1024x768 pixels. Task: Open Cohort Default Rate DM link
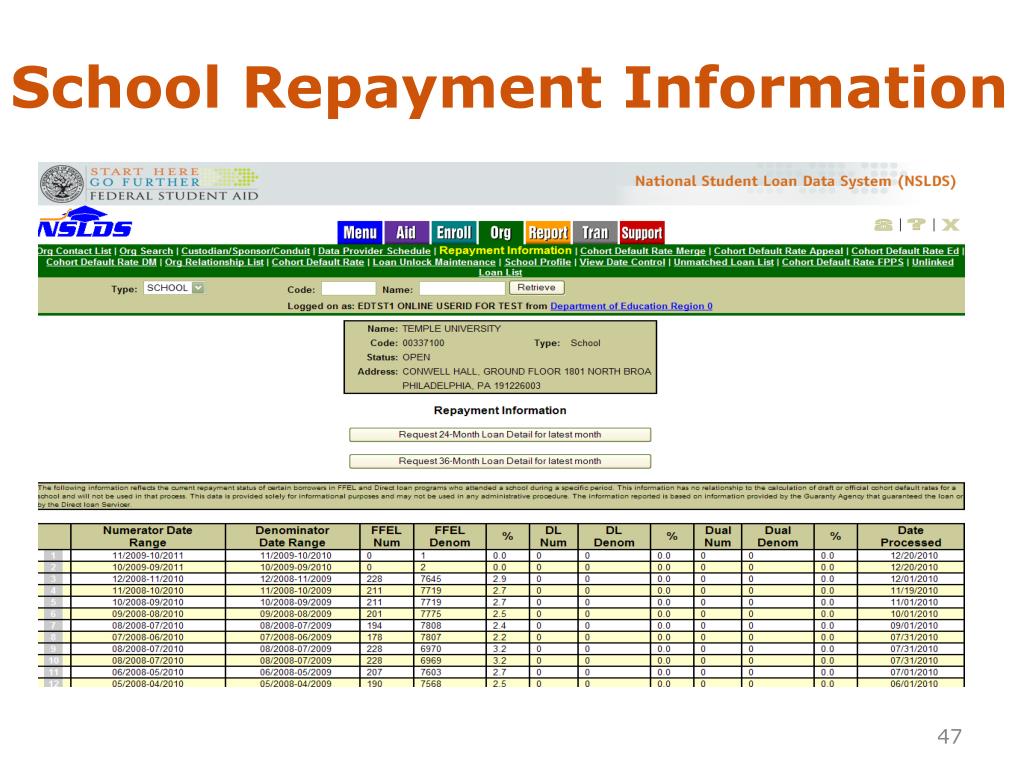click(101, 262)
